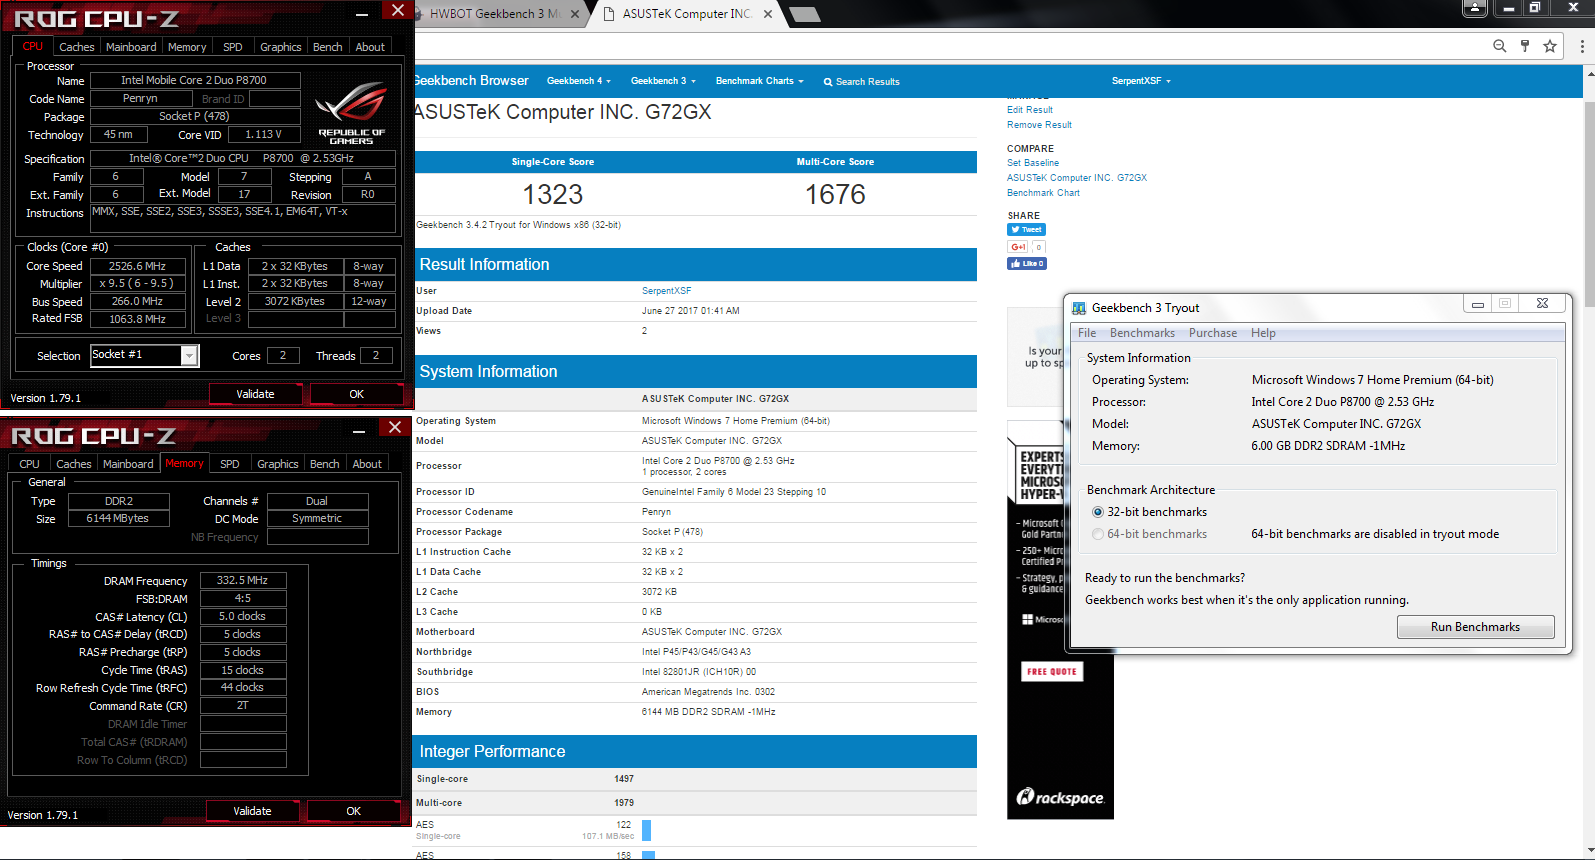
Task: Minimize the lower ROG CPU-Z window
Action: click(x=358, y=429)
